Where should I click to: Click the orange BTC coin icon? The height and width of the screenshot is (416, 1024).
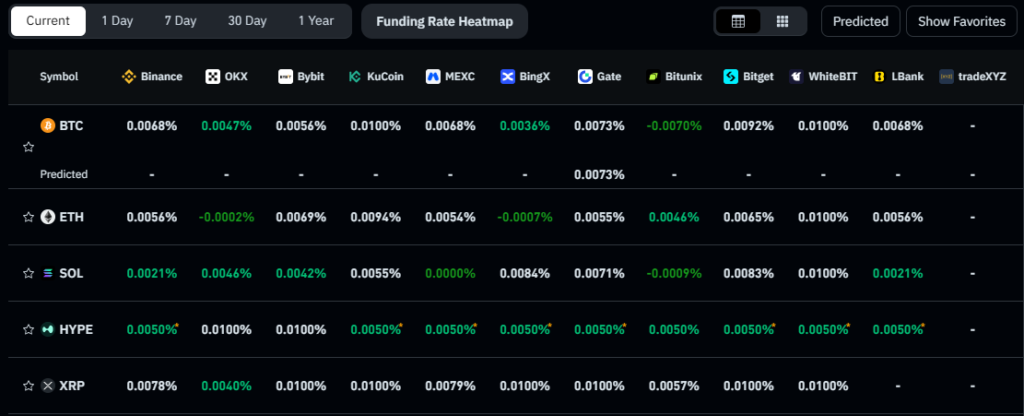(48, 125)
